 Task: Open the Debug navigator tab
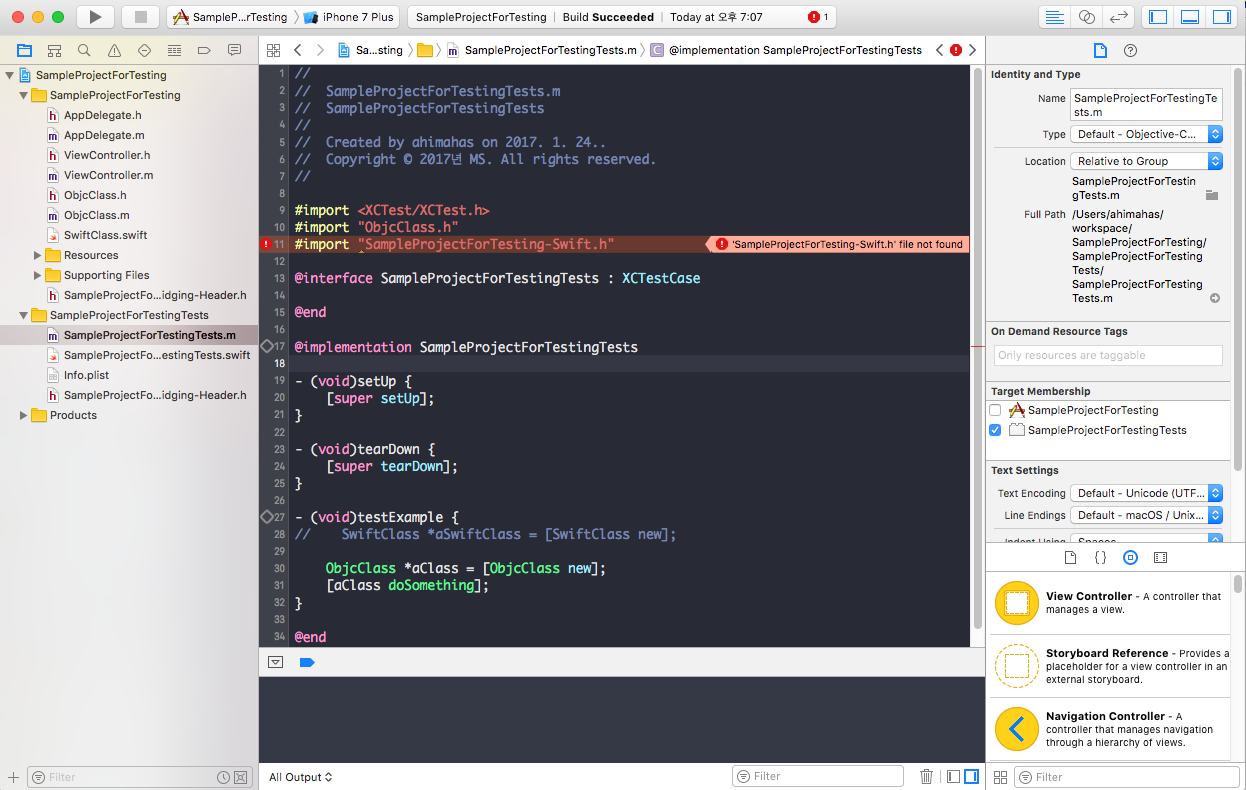pyautogui.click(x=174, y=50)
